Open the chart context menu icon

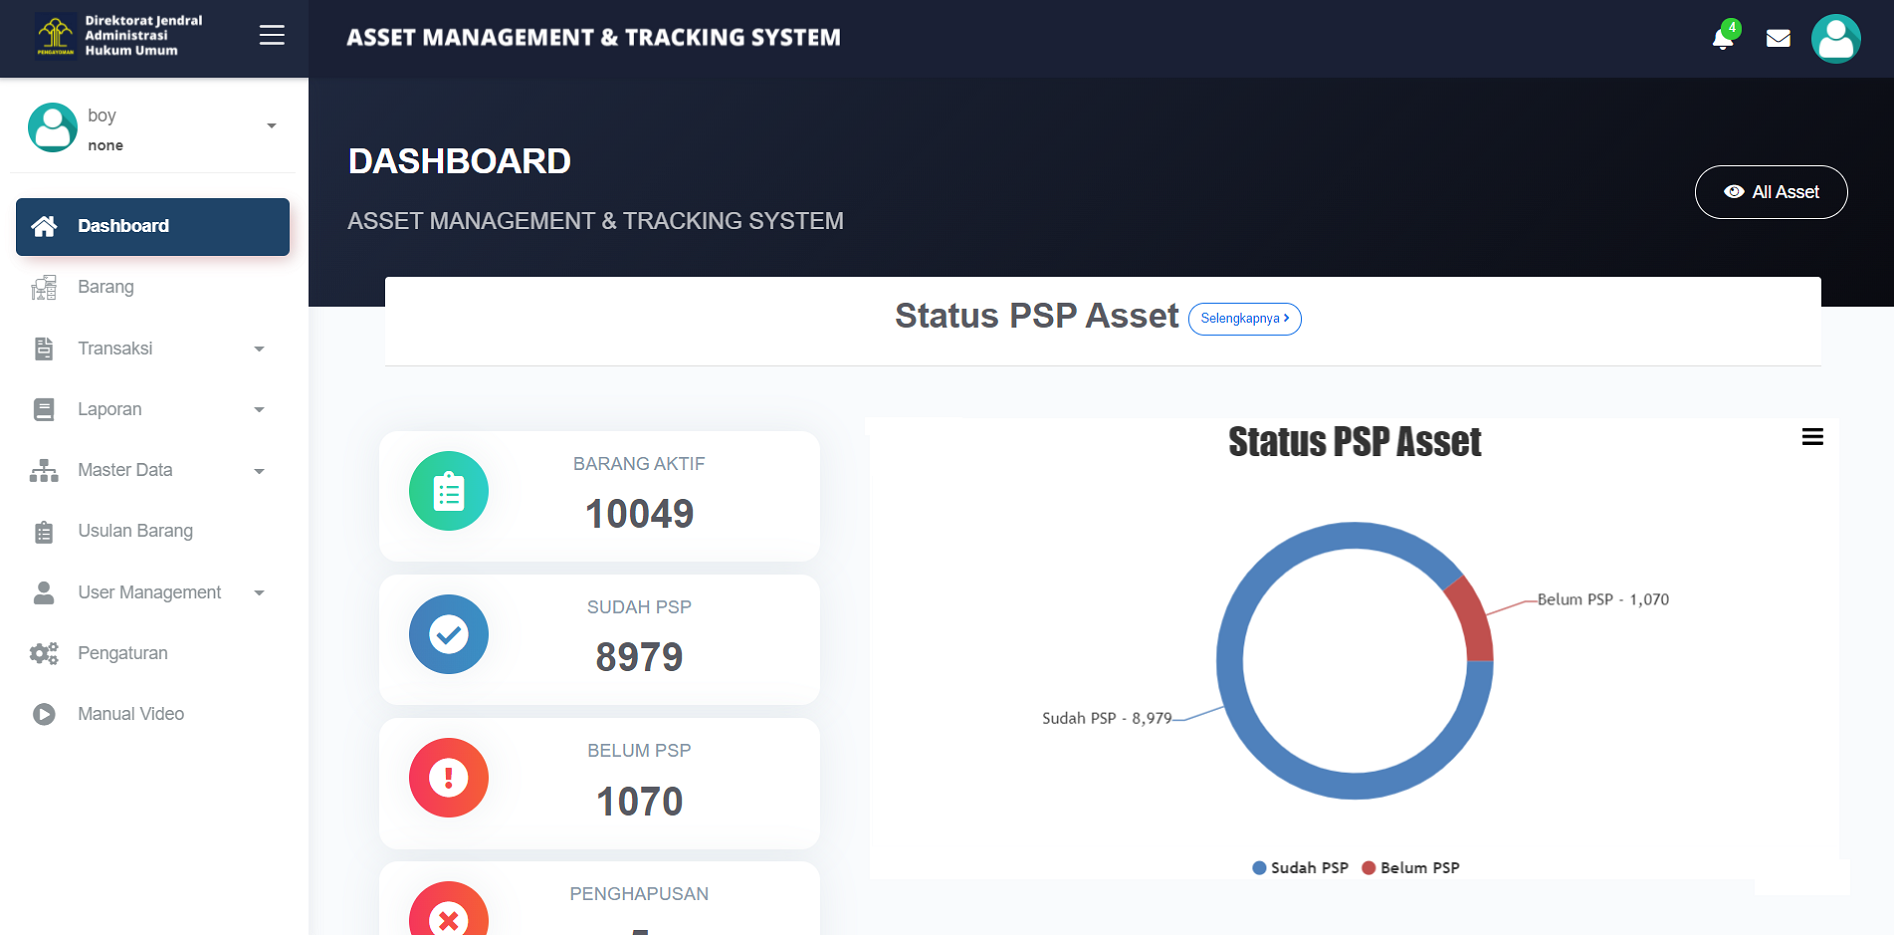(x=1812, y=437)
